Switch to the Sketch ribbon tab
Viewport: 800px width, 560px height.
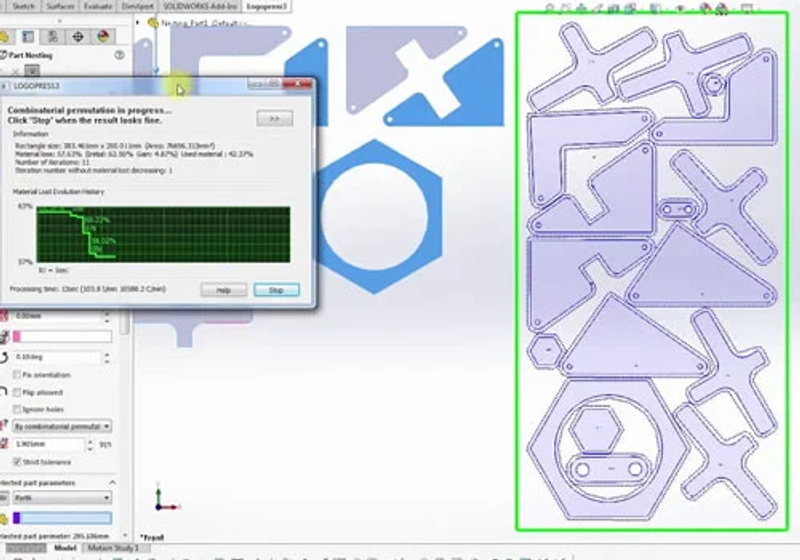coord(23,6)
